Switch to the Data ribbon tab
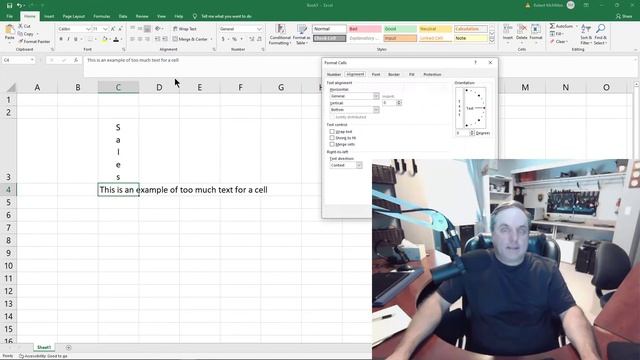640x360 pixels. (x=123, y=16)
